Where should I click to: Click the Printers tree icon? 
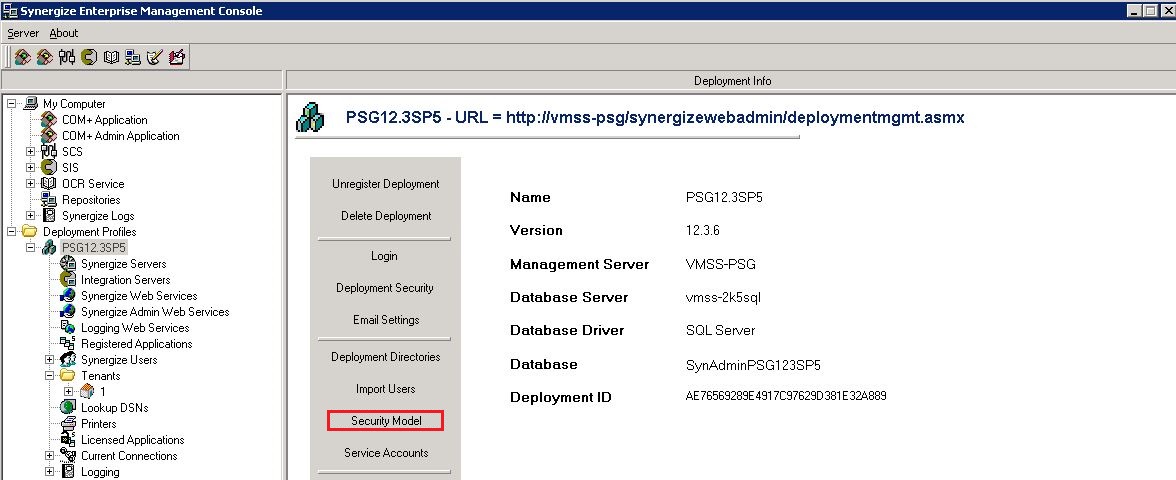[x=68, y=423]
